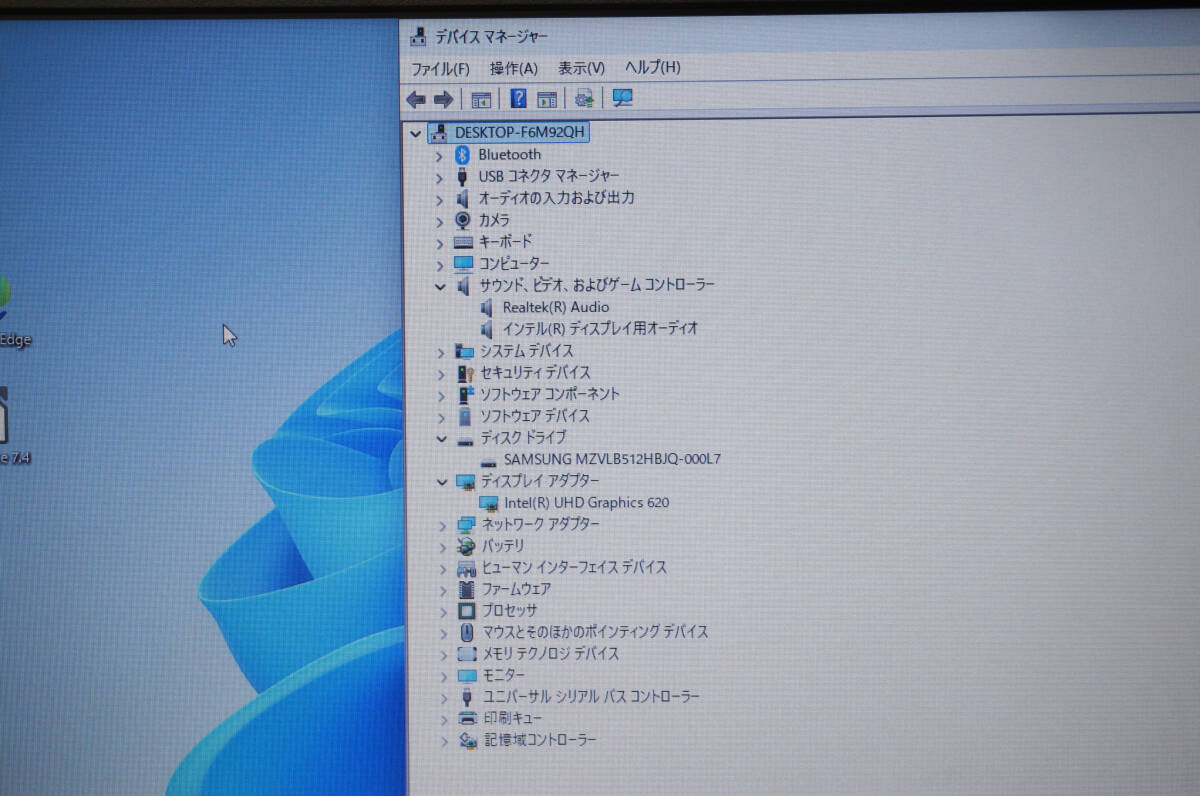1200x796 pixels.
Task: Collapse the サウンド、ビデオ、およびゲーム コントローラー node
Action: click(x=440, y=286)
